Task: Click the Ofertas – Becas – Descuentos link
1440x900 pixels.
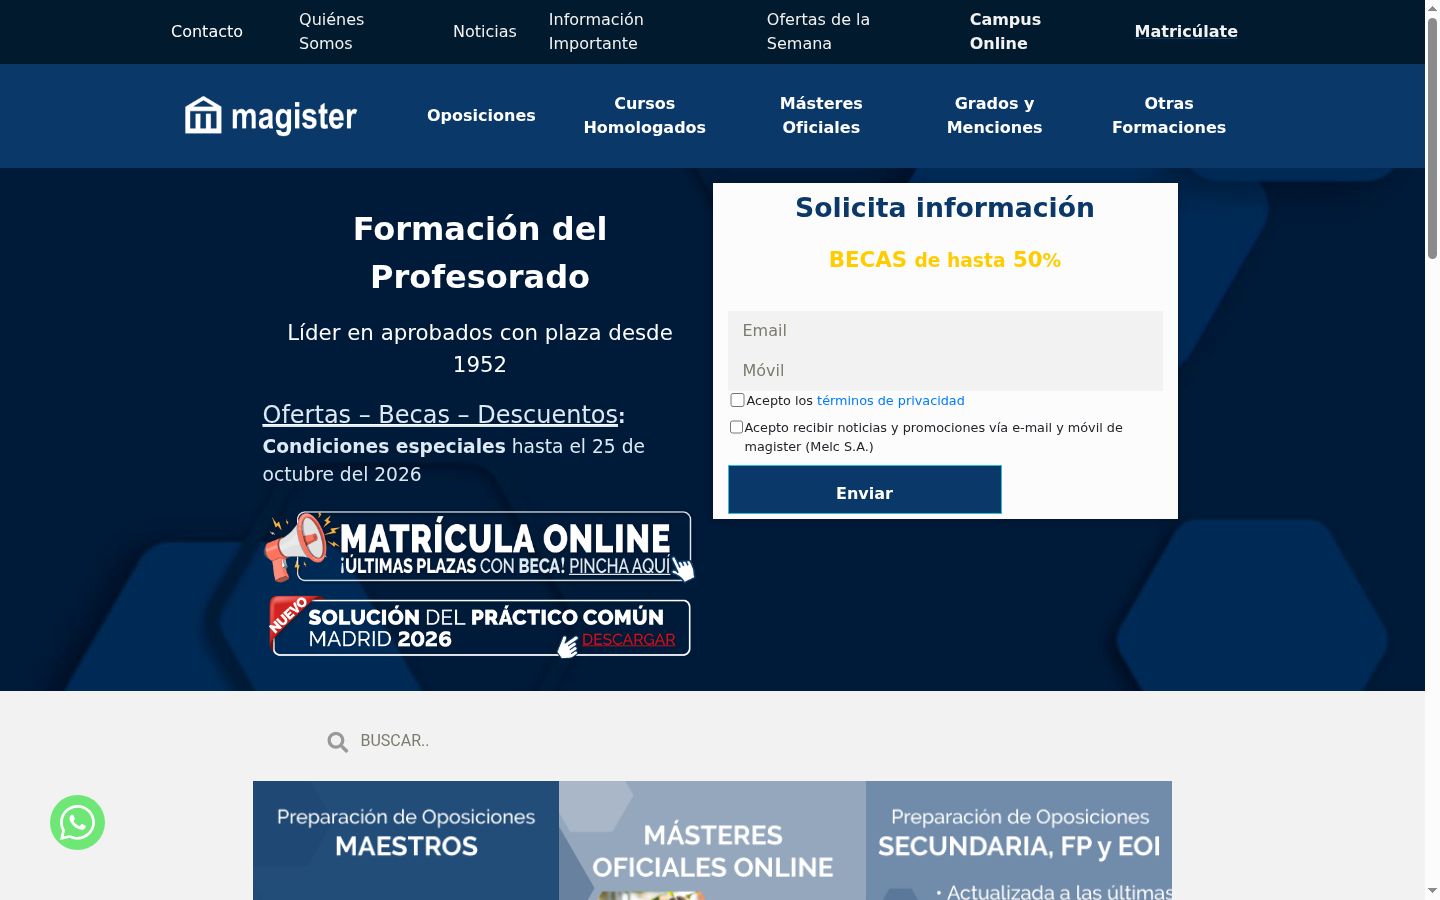Action: pos(440,414)
